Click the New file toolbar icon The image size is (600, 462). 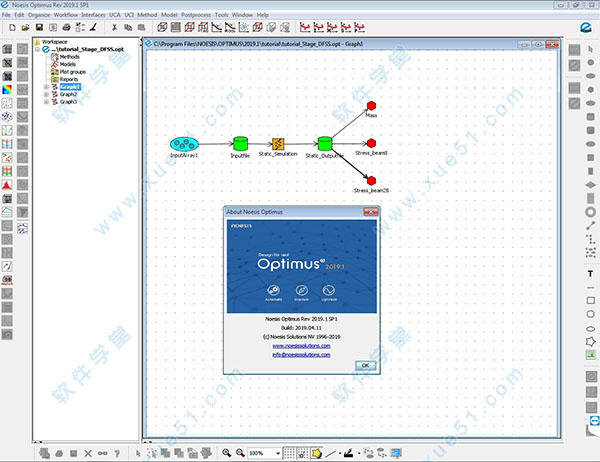(10, 27)
